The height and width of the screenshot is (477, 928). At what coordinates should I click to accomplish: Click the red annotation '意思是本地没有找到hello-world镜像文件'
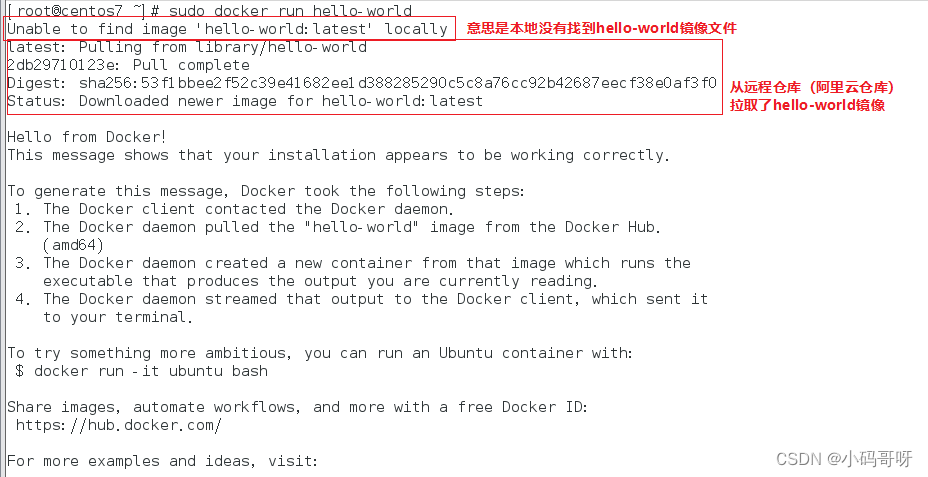point(602,28)
